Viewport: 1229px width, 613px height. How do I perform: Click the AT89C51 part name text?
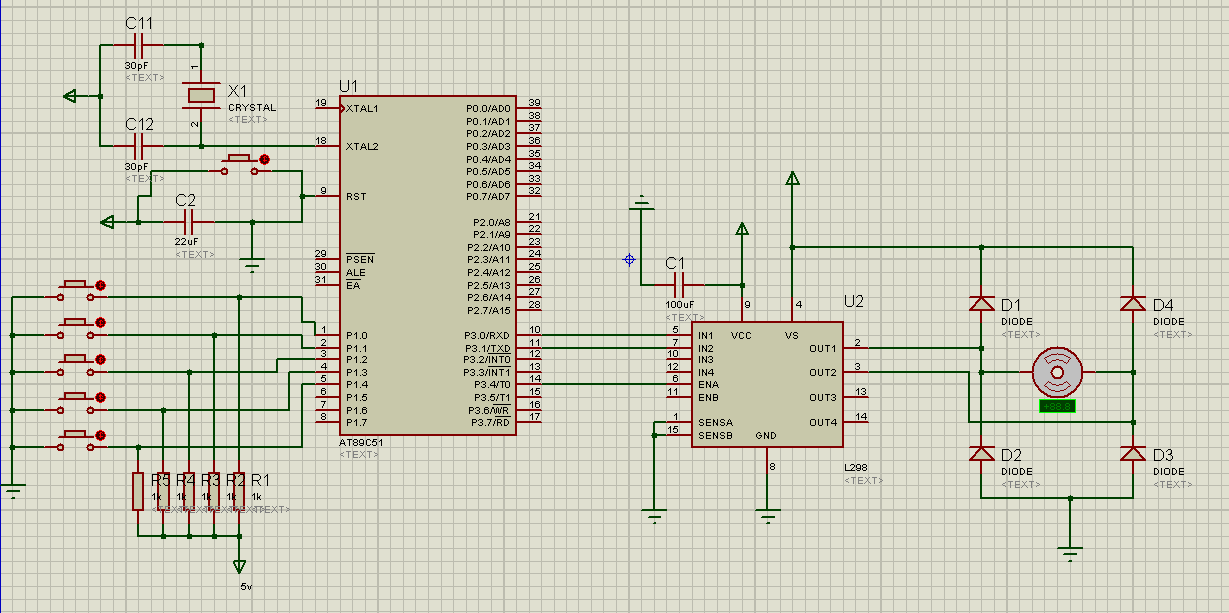tap(359, 443)
